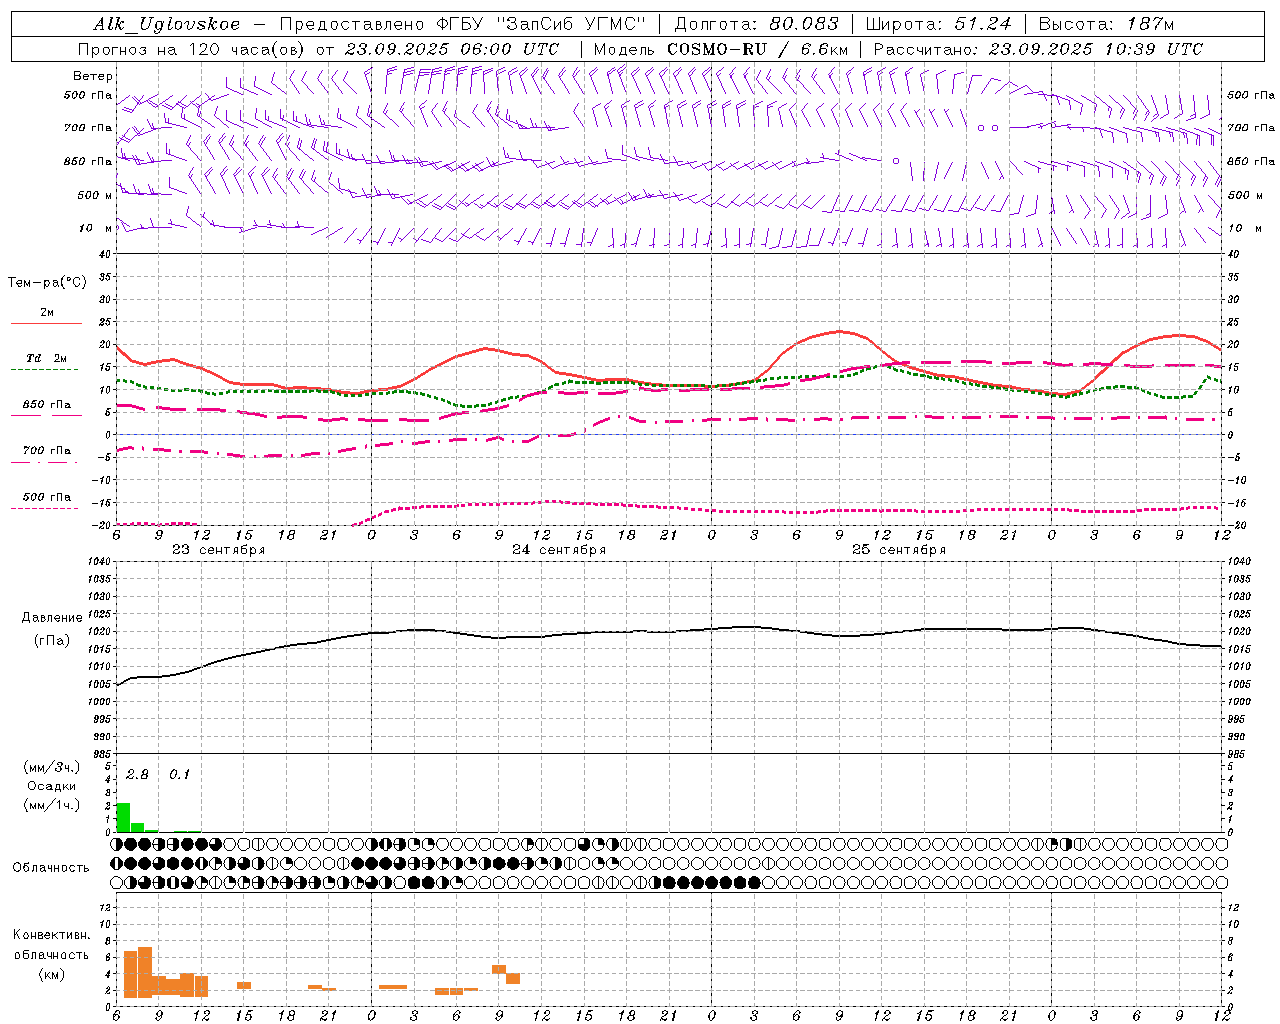Viewport: 1280px width, 1024px height.
Task: Click the 'Тем-ра(°C)' temperature panel label
Action: click(x=47, y=283)
